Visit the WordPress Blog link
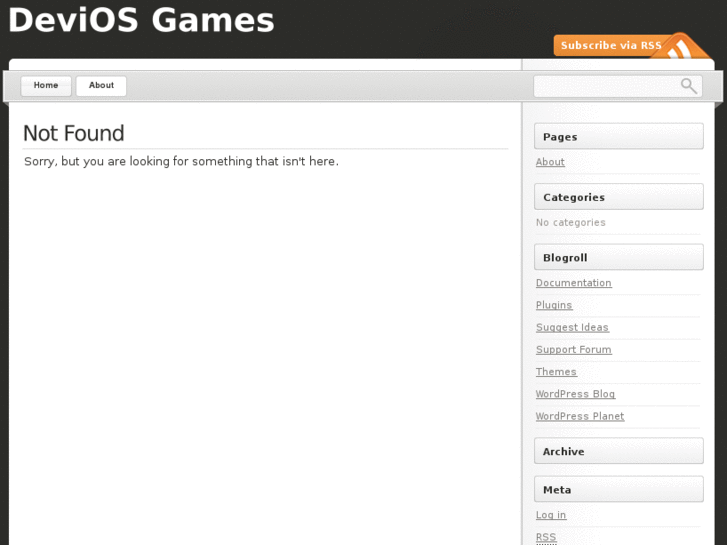Image resolution: width=727 pixels, height=545 pixels. click(575, 394)
